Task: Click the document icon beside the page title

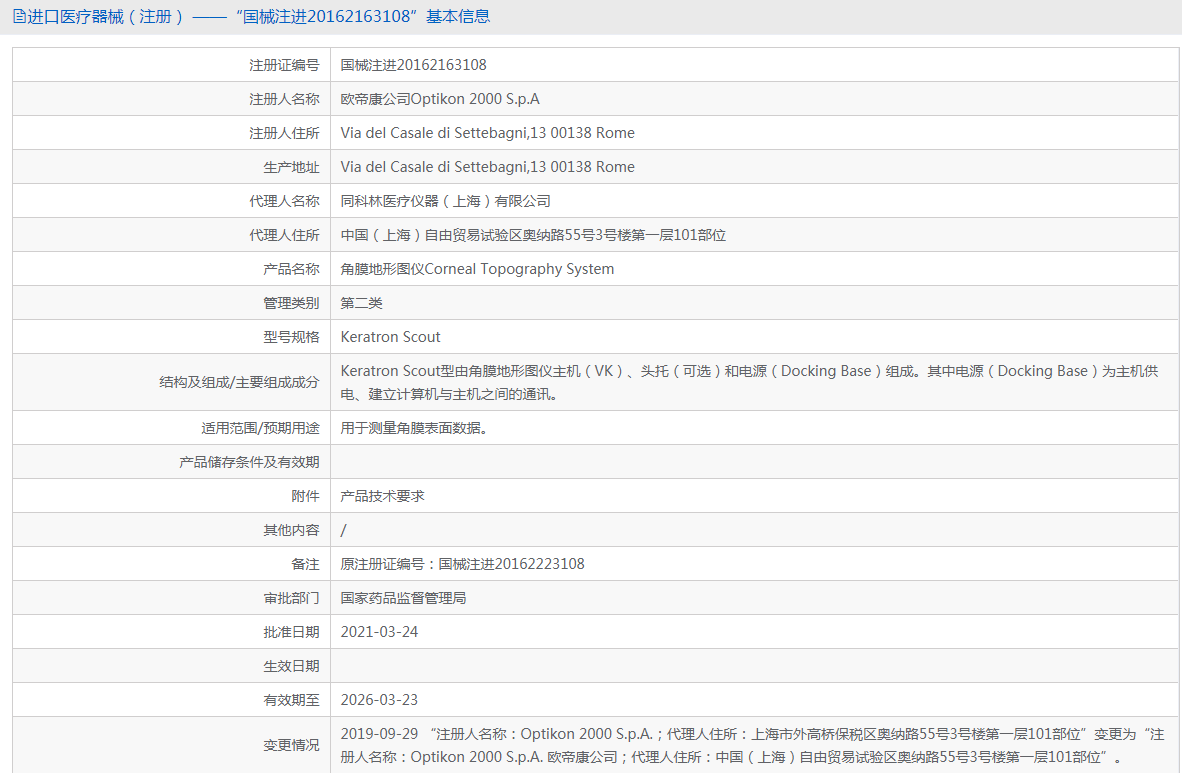Action: coord(19,17)
